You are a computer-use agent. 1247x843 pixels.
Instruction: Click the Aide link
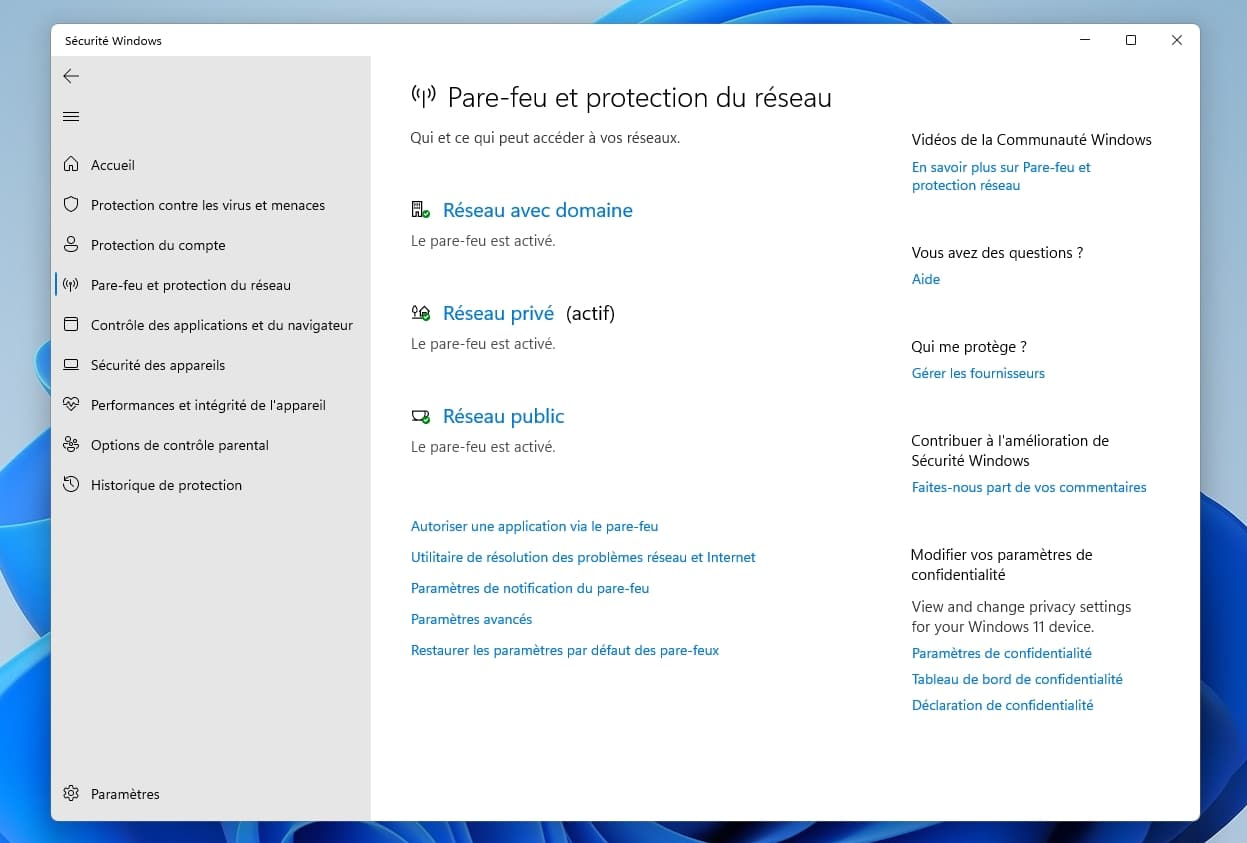pos(926,279)
